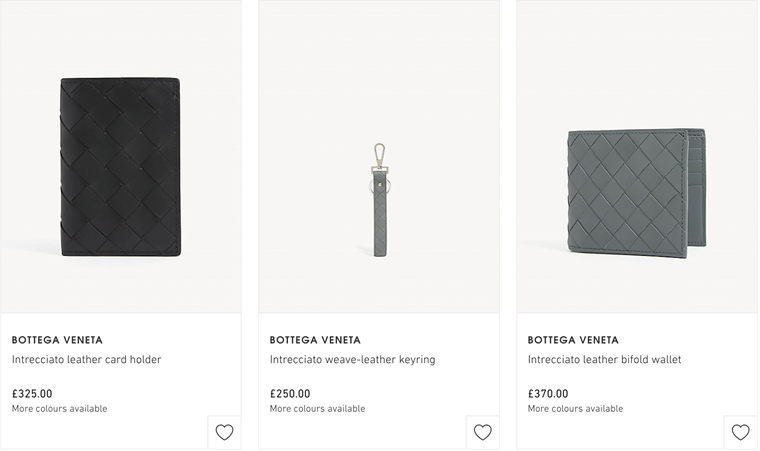View more colours for the bifold wallet
Image resolution: width=760 pixels, height=451 pixels.
(x=575, y=409)
